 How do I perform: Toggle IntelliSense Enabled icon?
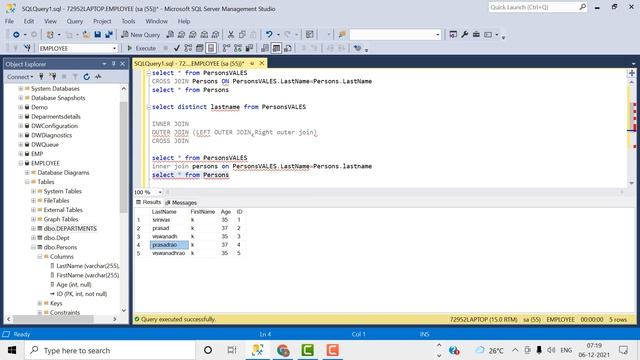[211, 48]
